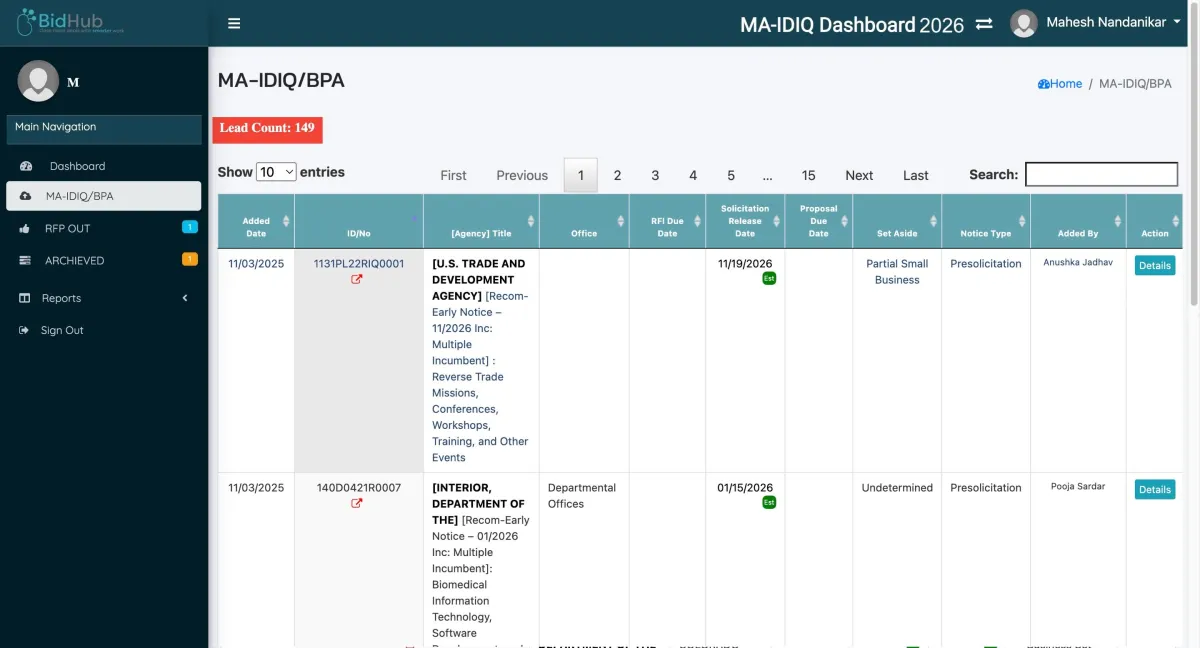This screenshot has height=648, width=1200.
Task: Click the Search input field
Action: tap(1101, 174)
